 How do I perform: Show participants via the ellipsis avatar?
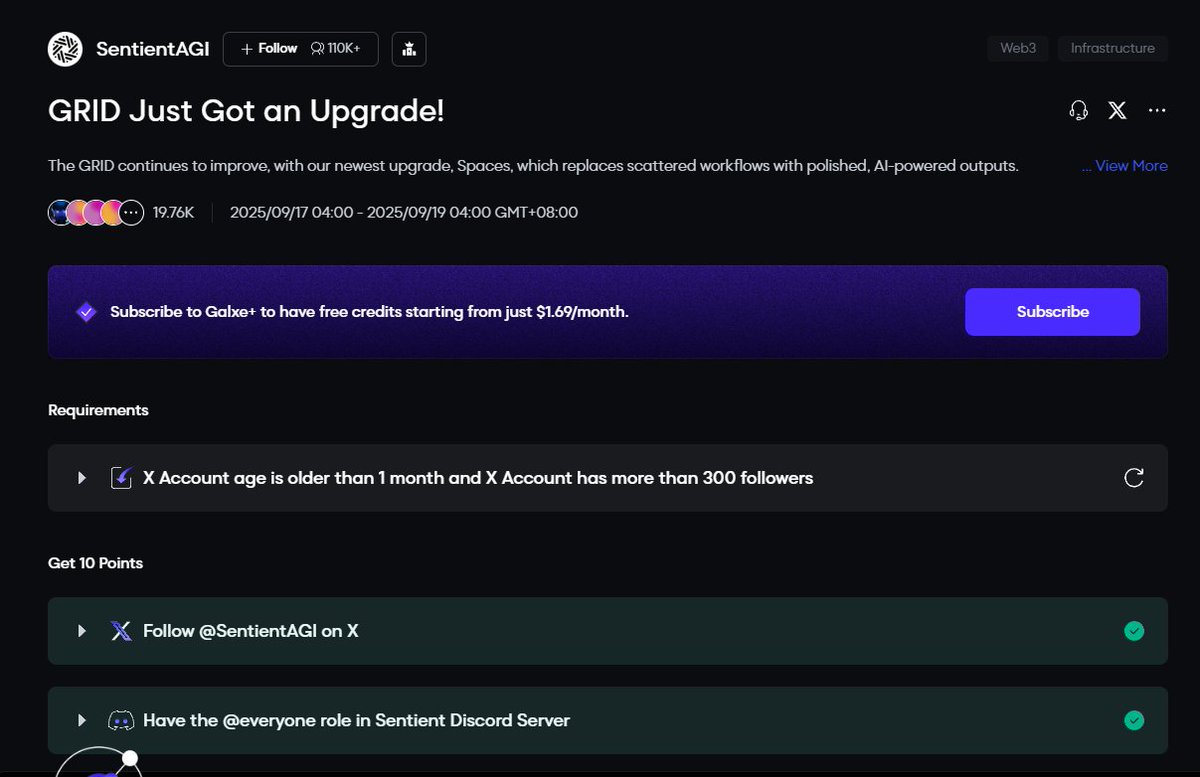click(131, 212)
